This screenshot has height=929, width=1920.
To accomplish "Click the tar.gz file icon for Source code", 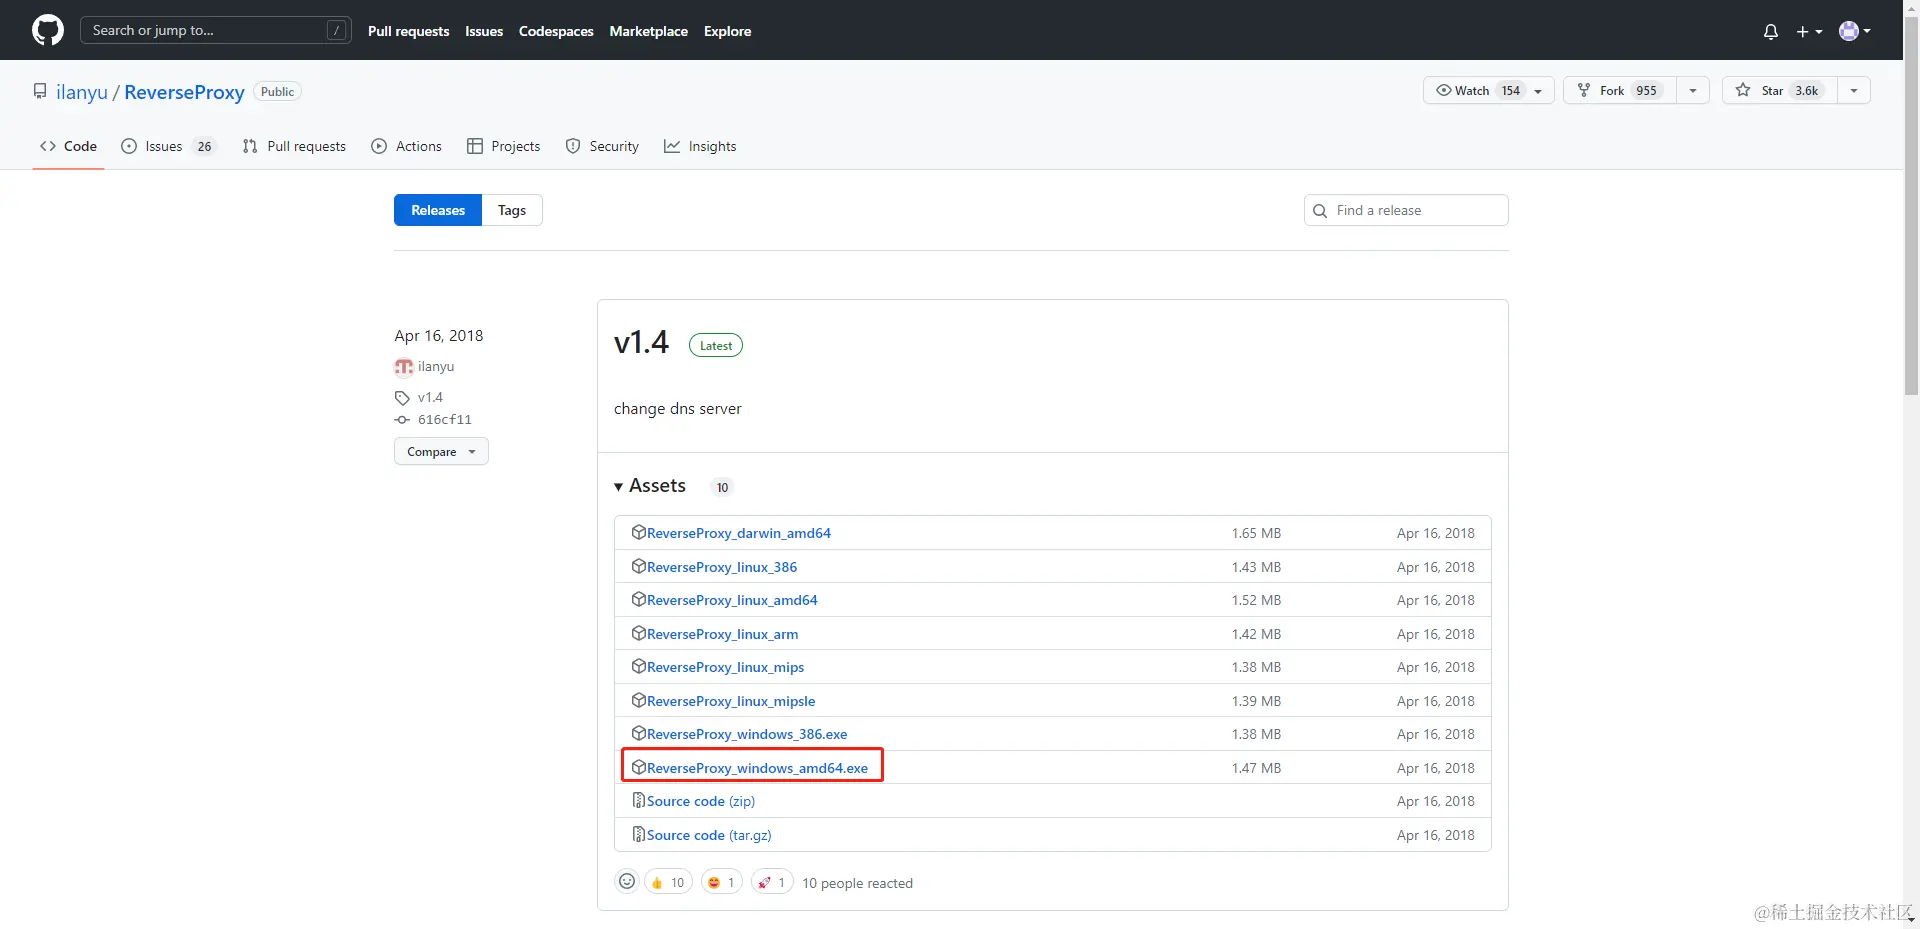I will 638,834.
